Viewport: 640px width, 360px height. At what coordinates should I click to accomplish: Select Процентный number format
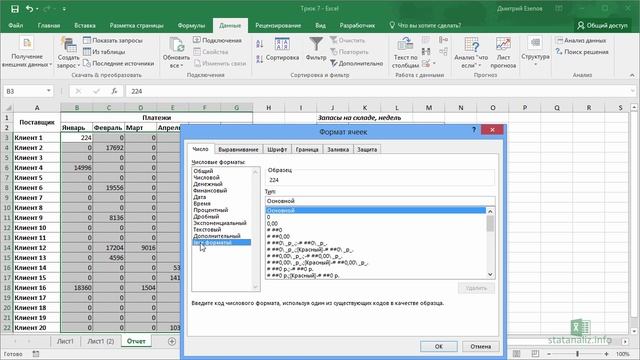[211, 210]
